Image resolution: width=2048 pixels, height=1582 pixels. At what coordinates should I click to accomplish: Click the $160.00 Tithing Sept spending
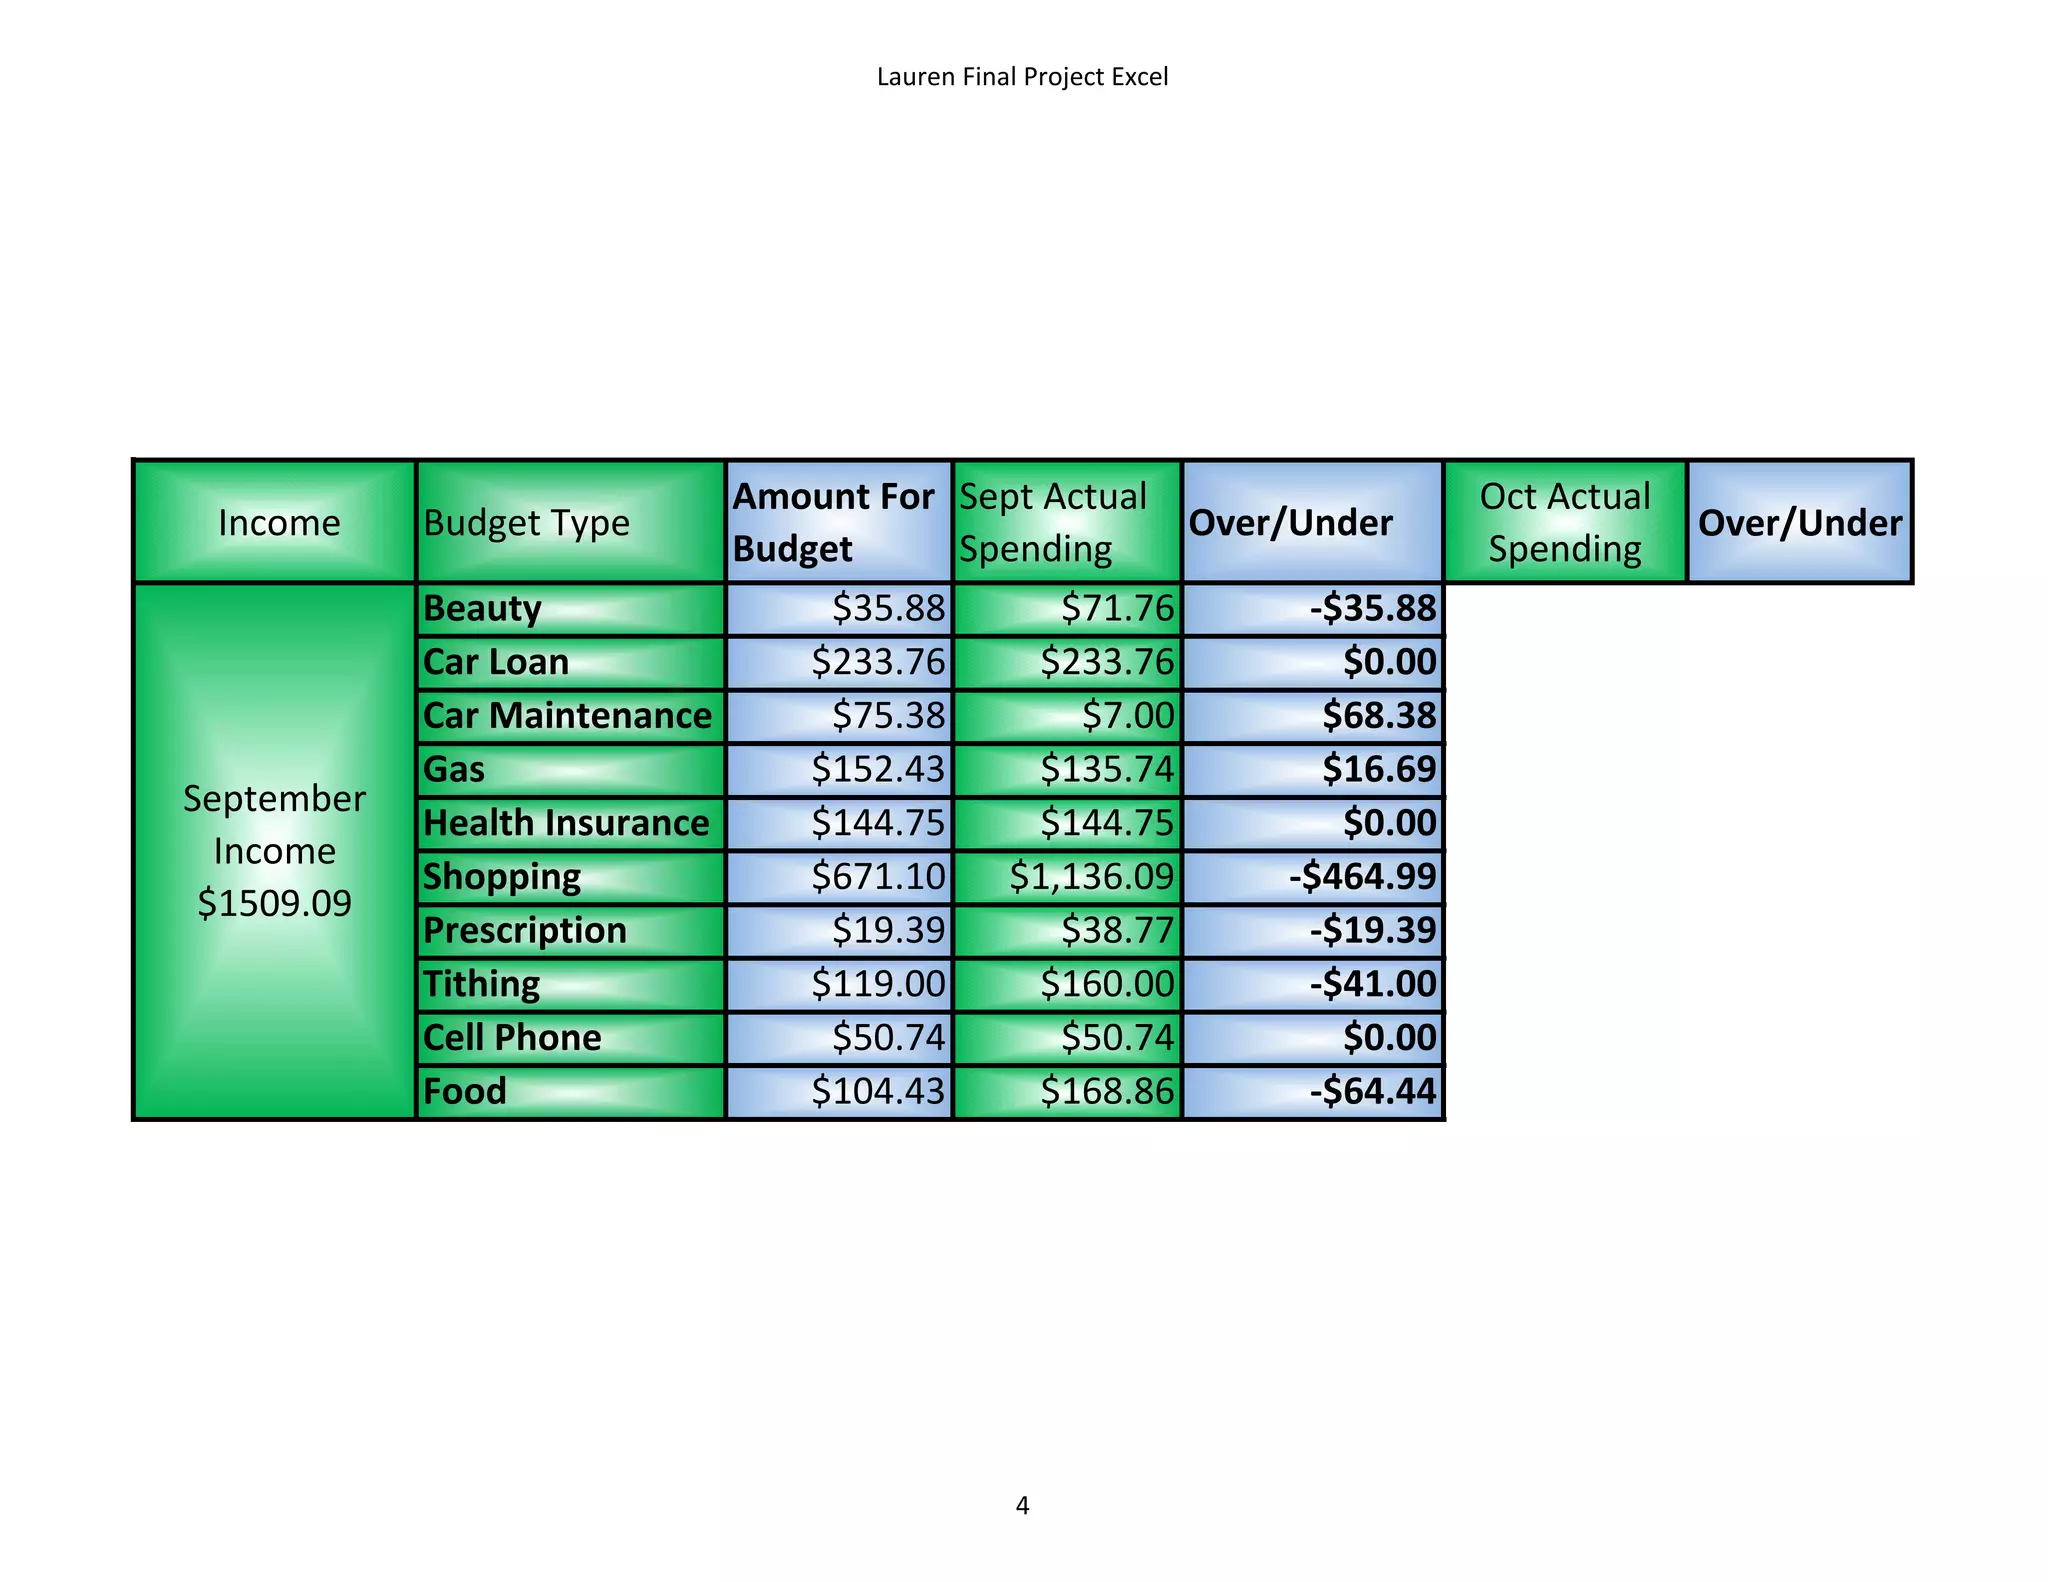1068,985
